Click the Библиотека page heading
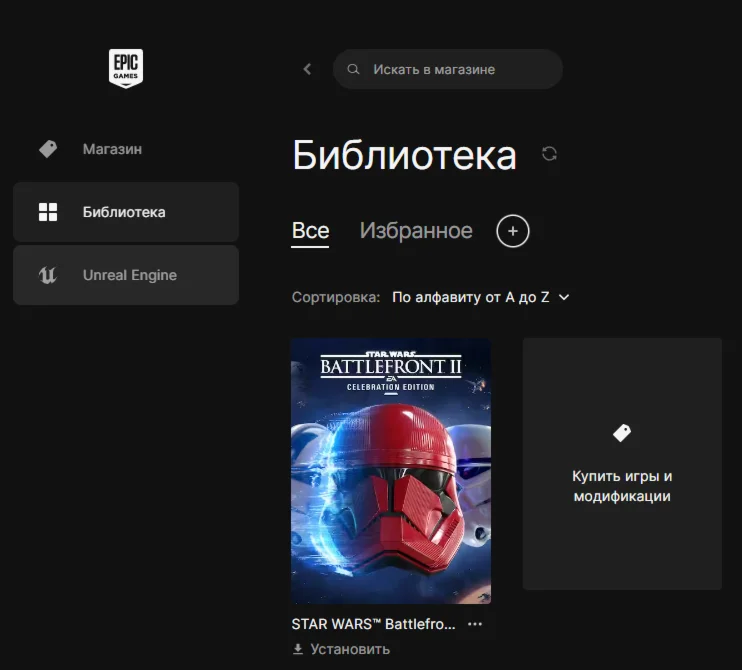Screen dimensions: 742x670 404,155
